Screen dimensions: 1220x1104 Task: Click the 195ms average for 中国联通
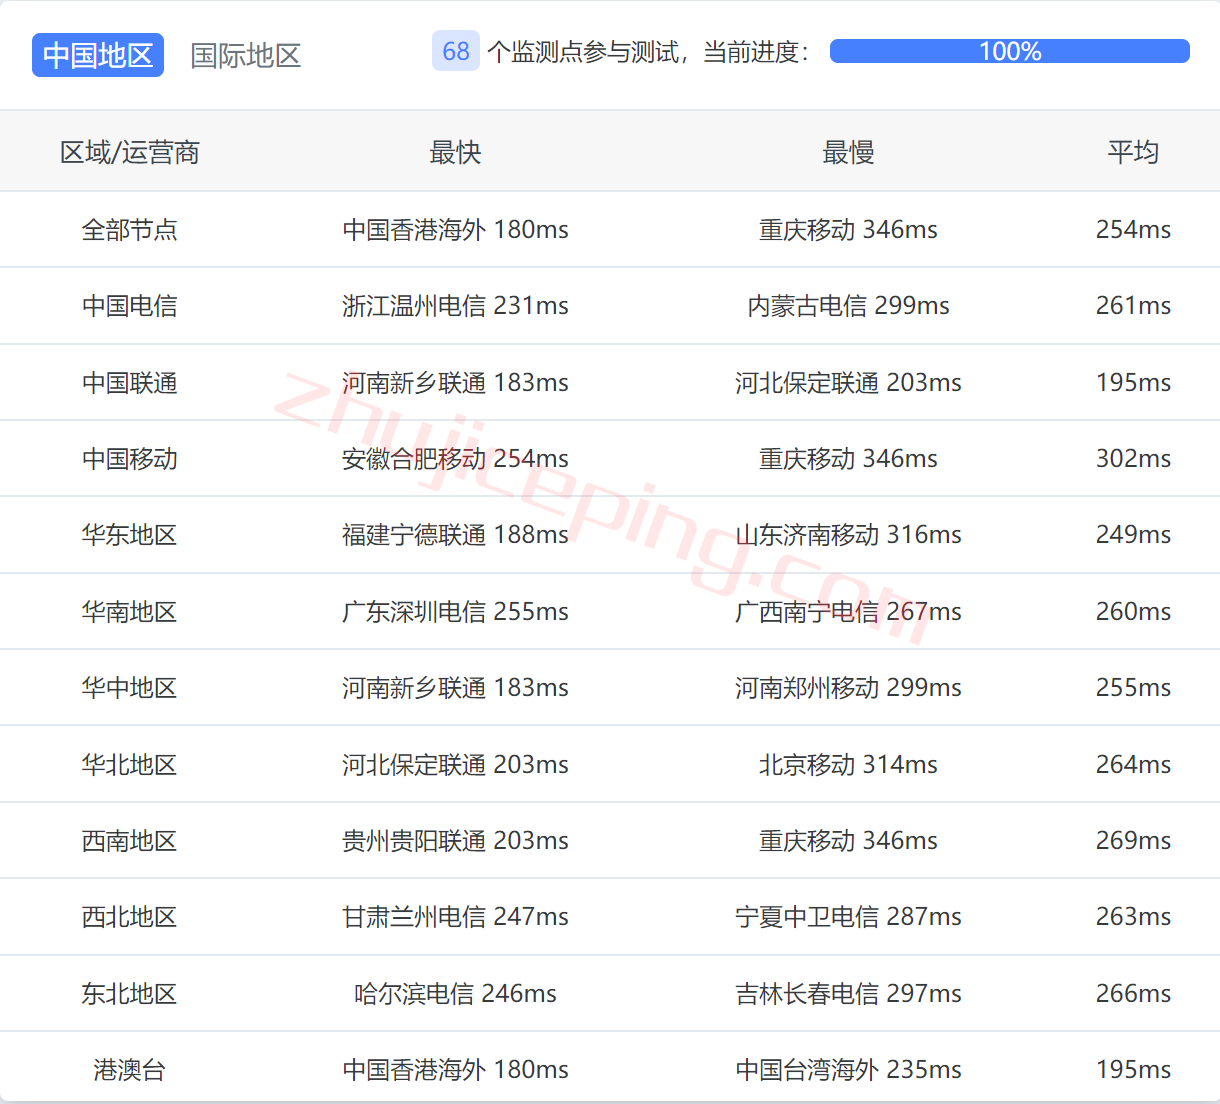click(x=1133, y=383)
